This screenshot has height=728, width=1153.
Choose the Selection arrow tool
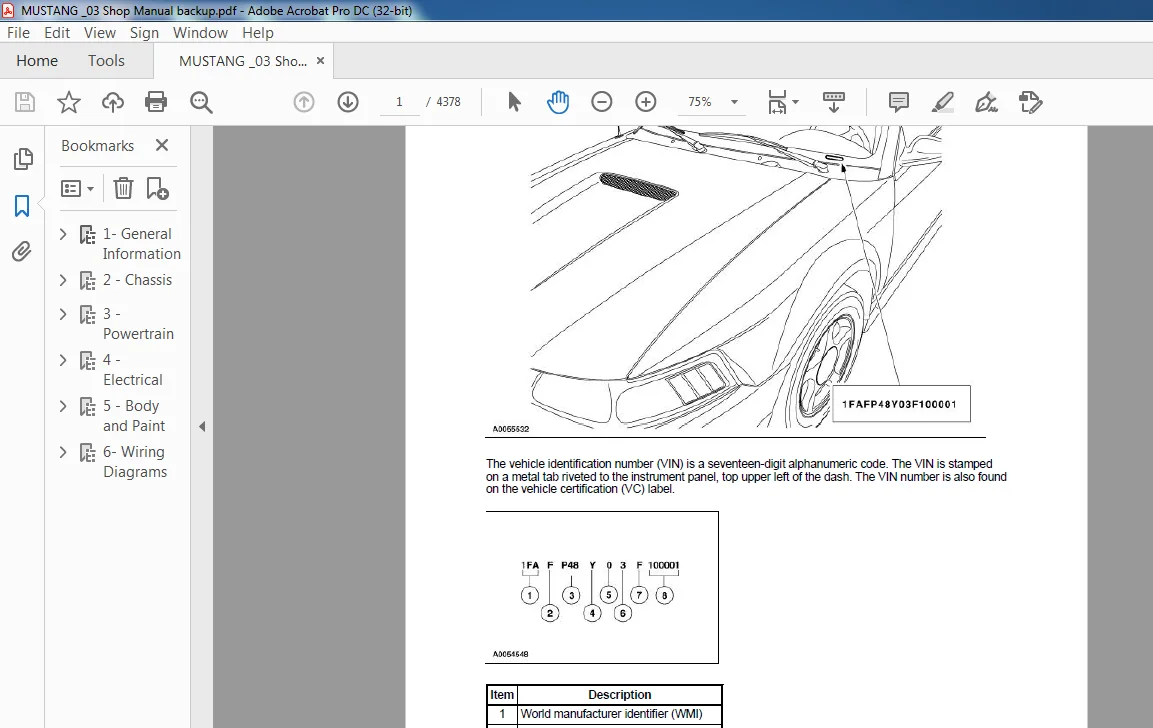click(x=514, y=101)
